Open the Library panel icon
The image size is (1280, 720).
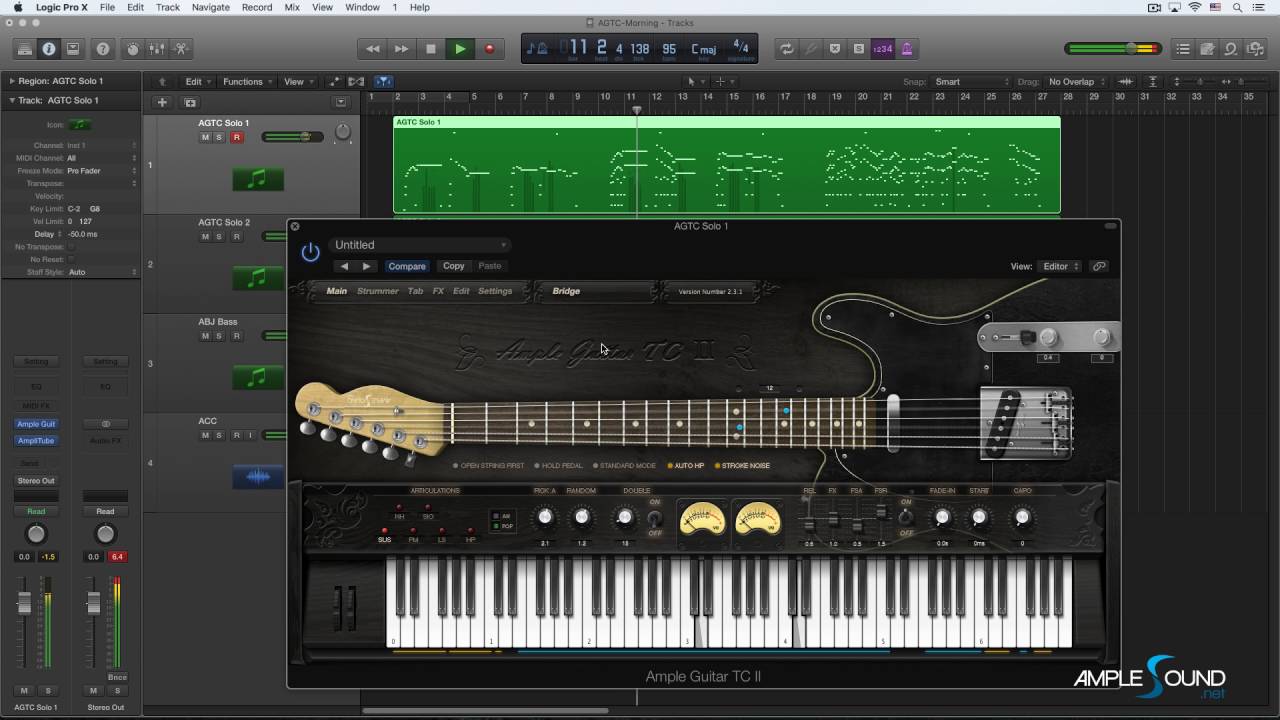[25, 48]
